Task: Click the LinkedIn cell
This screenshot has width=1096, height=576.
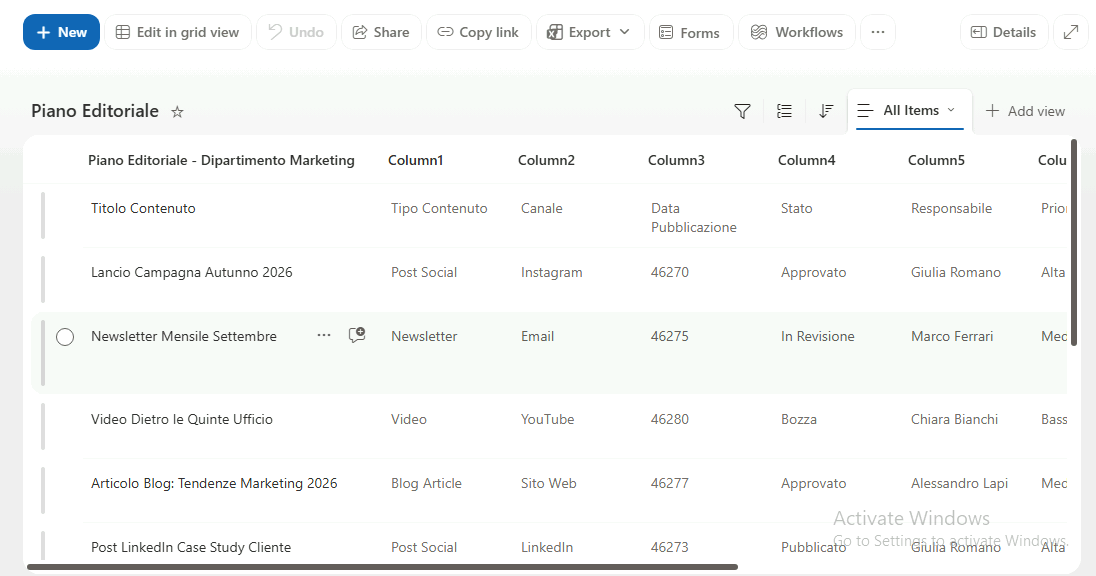Action: [547, 547]
